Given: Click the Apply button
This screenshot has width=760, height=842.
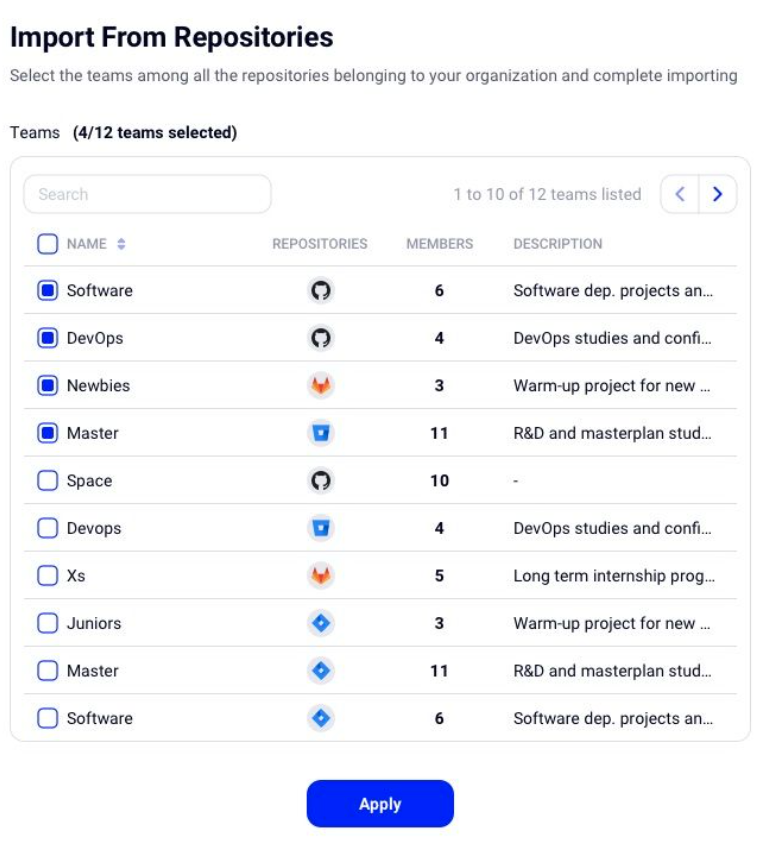Looking at the screenshot, I should (x=380, y=804).
